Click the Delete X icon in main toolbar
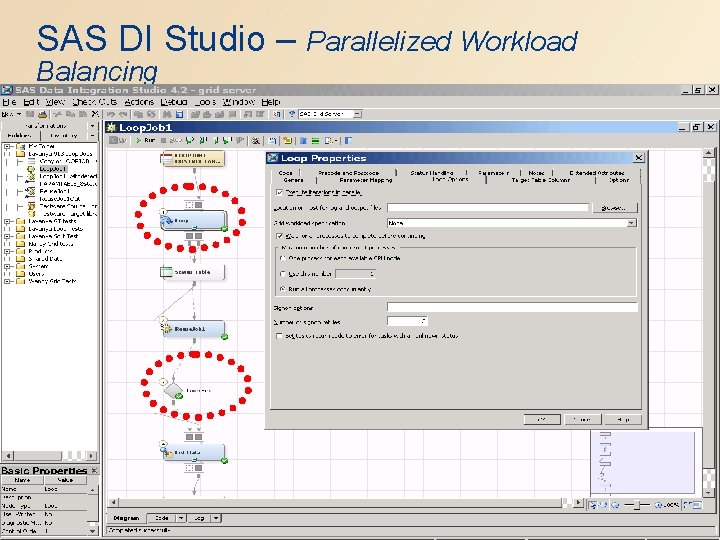The height and width of the screenshot is (540, 720). click(x=95, y=114)
